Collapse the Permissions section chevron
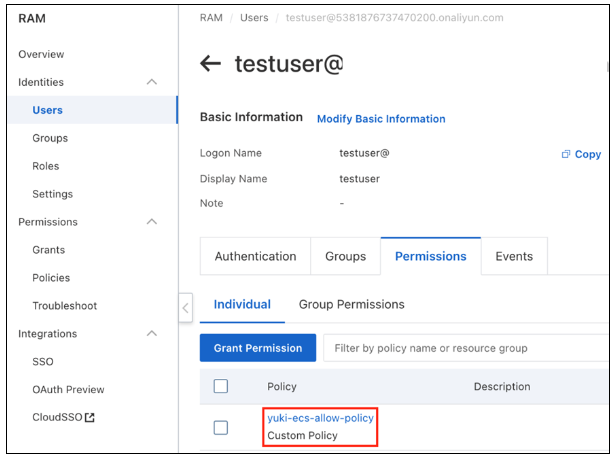The image size is (613, 458). 152,222
